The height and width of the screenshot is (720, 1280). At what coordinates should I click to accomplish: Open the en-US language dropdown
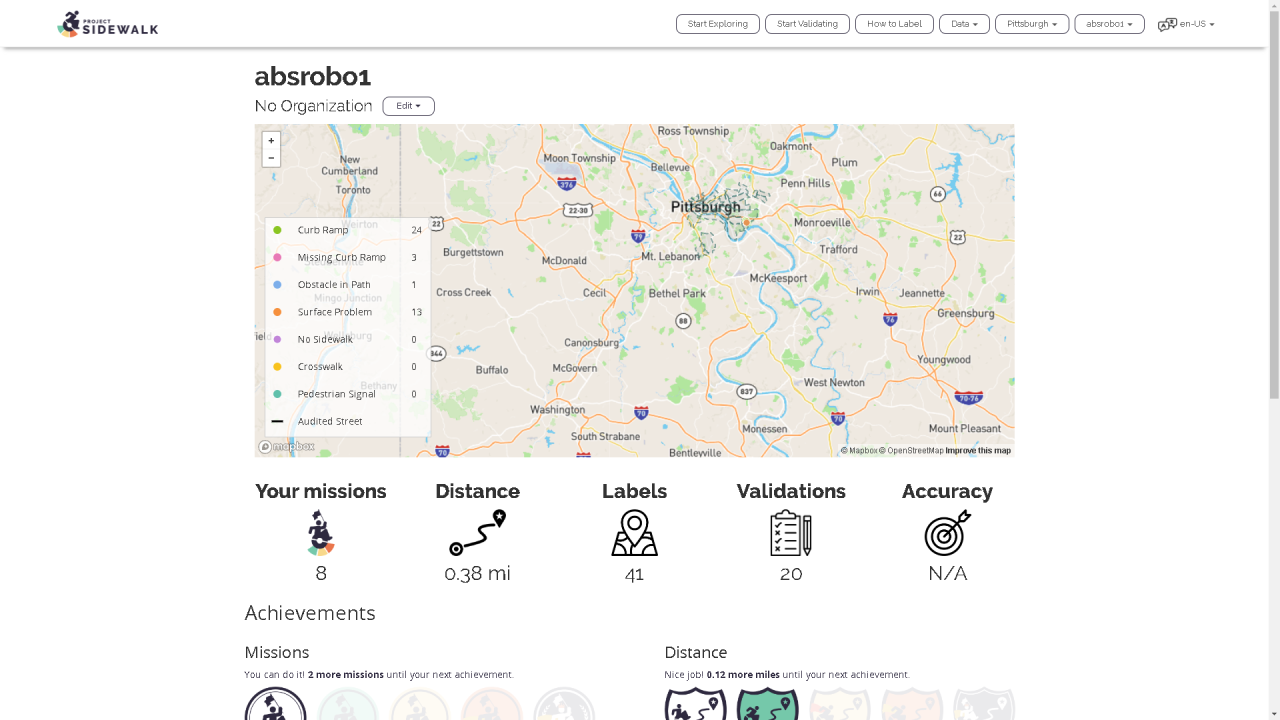pyautogui.click(x=1197, y=24)
